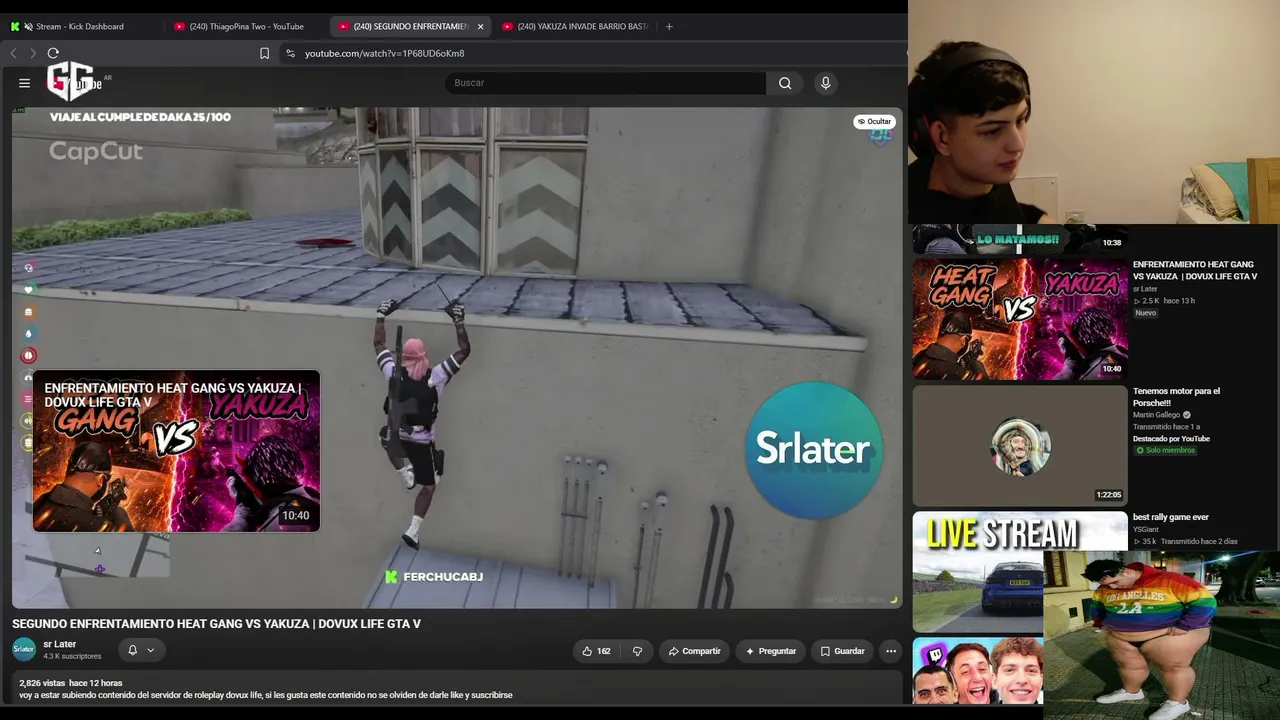
Task: Start voice search with the microphone
Action: pyautogui.click(x=825, y=83)
